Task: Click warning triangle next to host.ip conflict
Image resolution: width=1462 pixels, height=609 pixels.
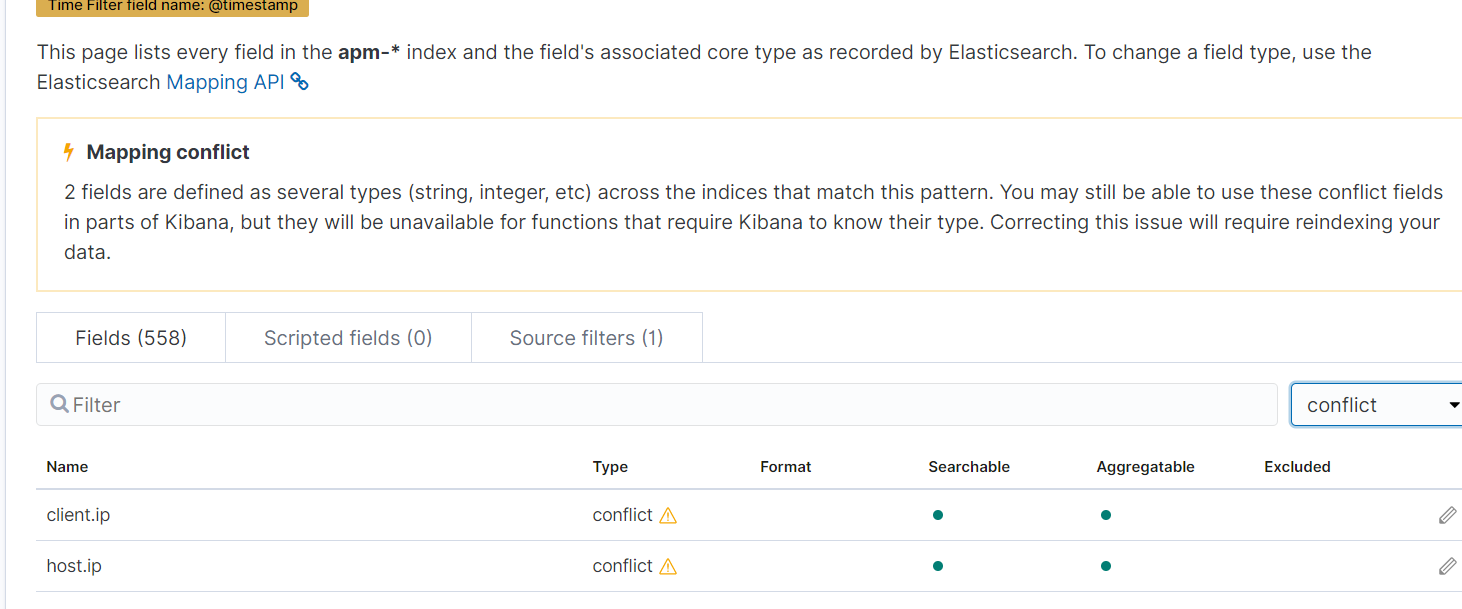Action: click(668, 567)
